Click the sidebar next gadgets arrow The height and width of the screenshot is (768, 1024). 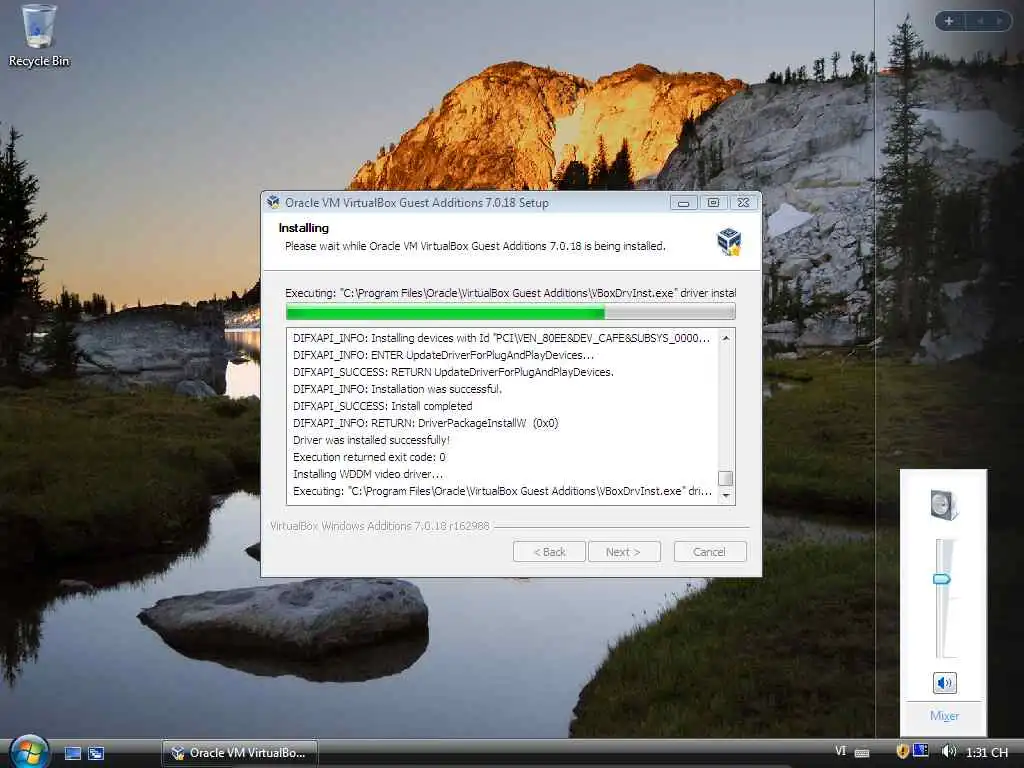pyautogui.click(x=1000, y=21)
